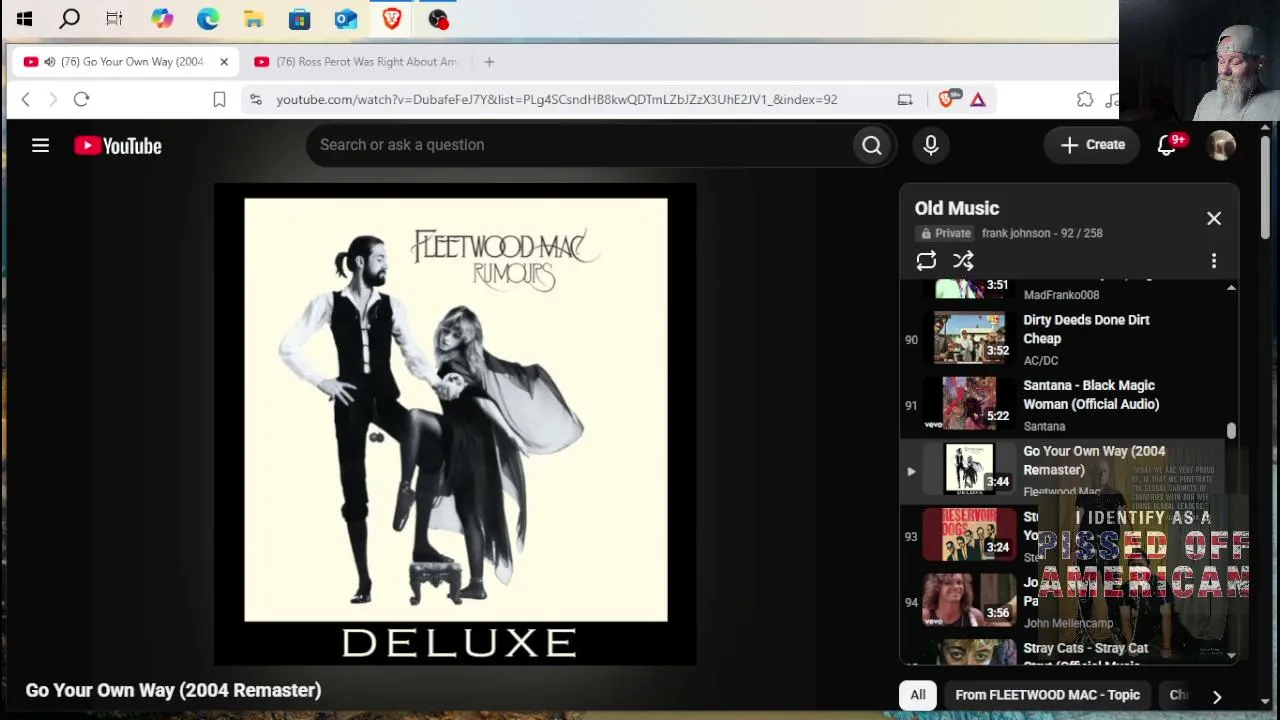Show more filter chips with the right chevron
This screenshot has height=720, width=1280.
click(1217, 696)
